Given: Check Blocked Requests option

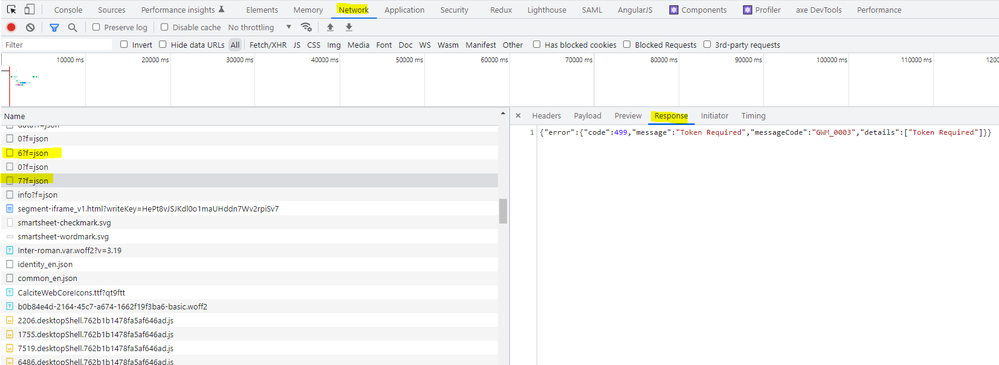Looking at the screenshot, I should [627, 45].
